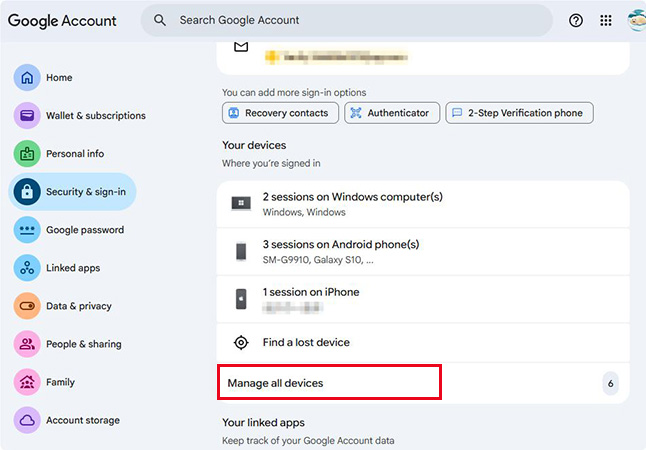This screenshot has height=450, width=646.
Task: Add 2-Step Verification phone option
Action: point(520,113)
